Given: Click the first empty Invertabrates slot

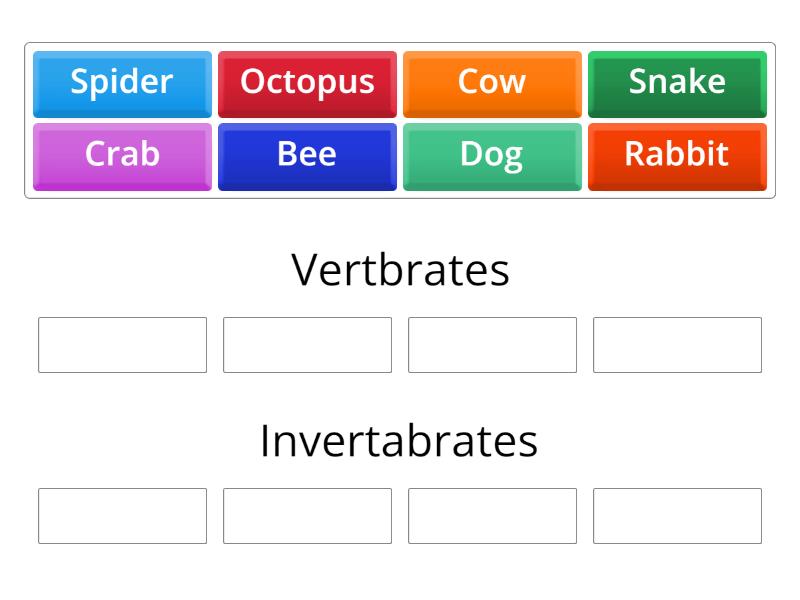Looking at the screenshot, I should click(122, 516).
